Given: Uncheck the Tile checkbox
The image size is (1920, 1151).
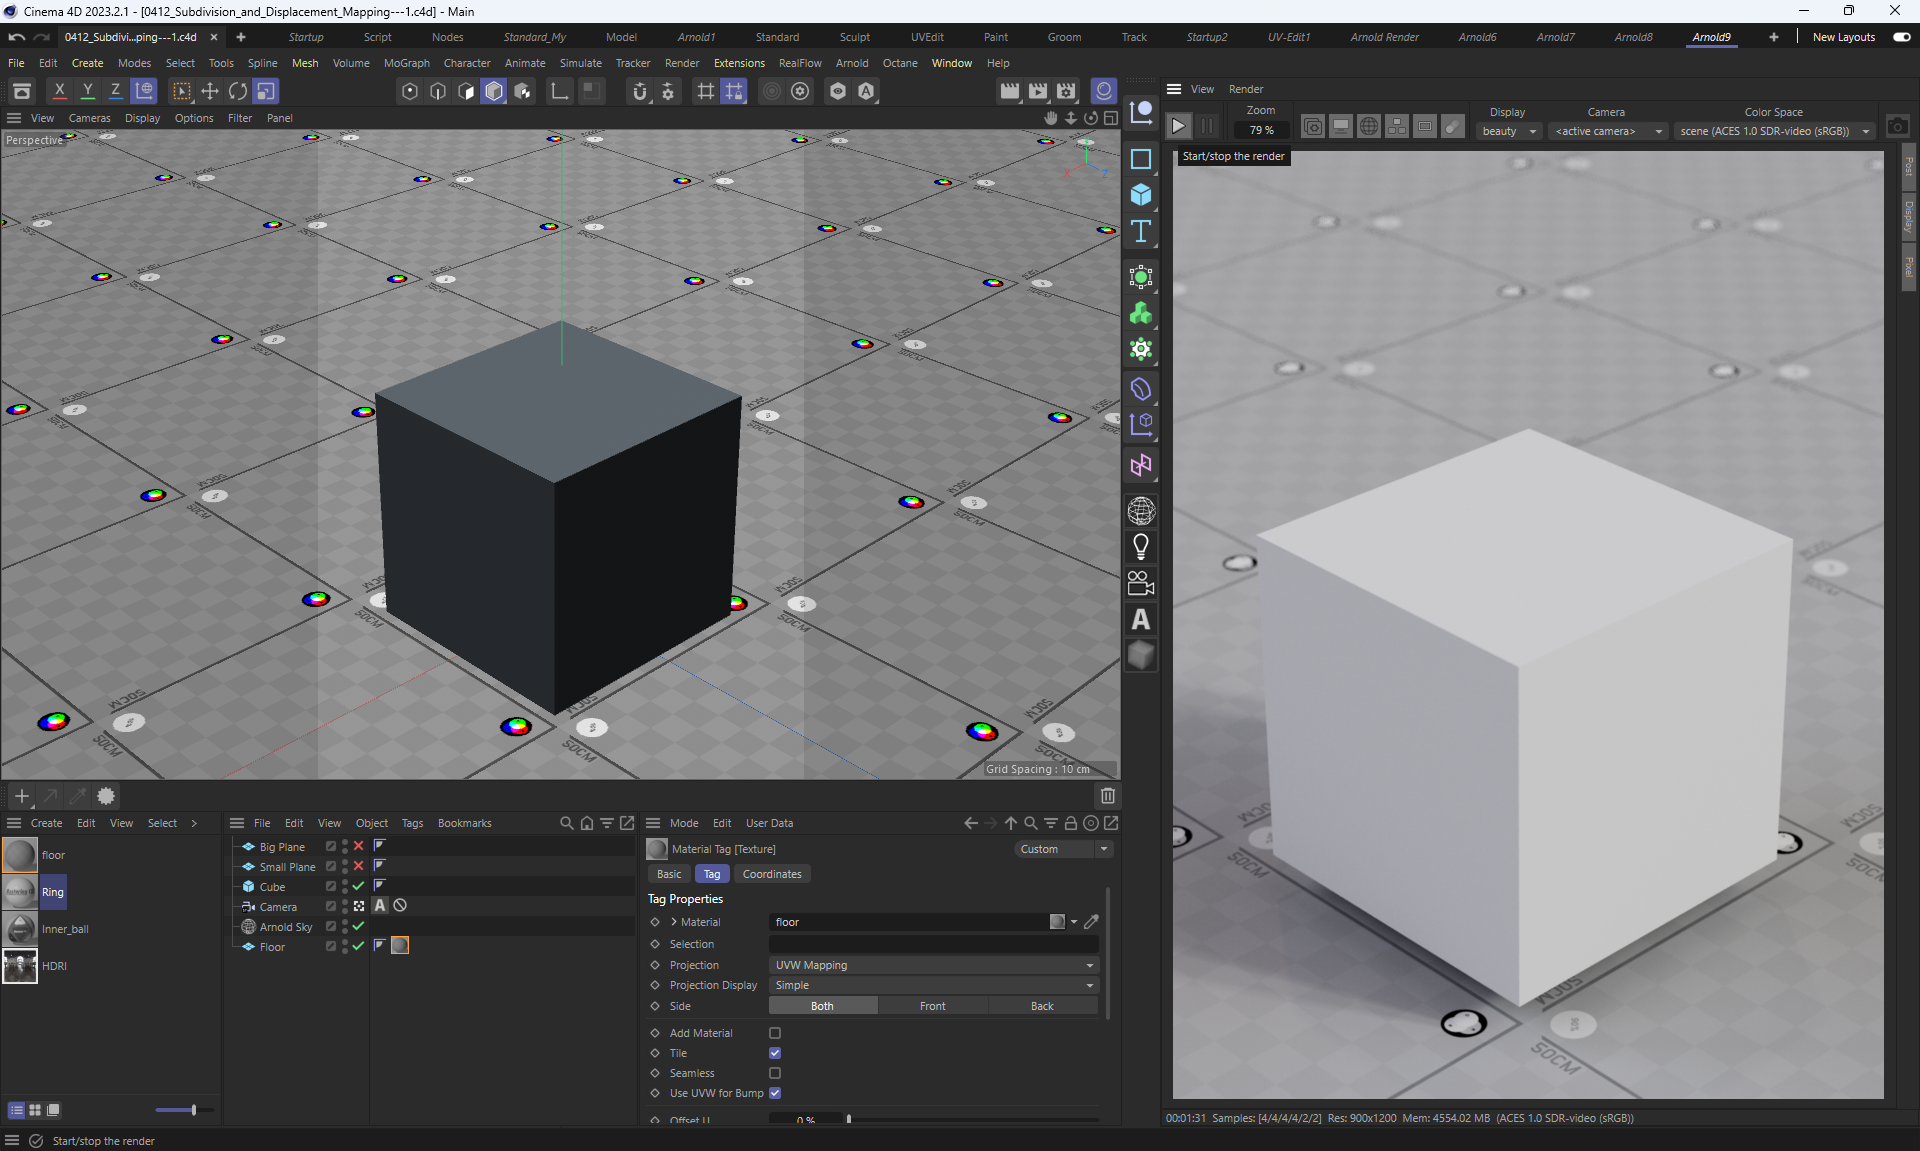Looking at the screenshot, I should pyautogui.click(x=775, y=1053).
